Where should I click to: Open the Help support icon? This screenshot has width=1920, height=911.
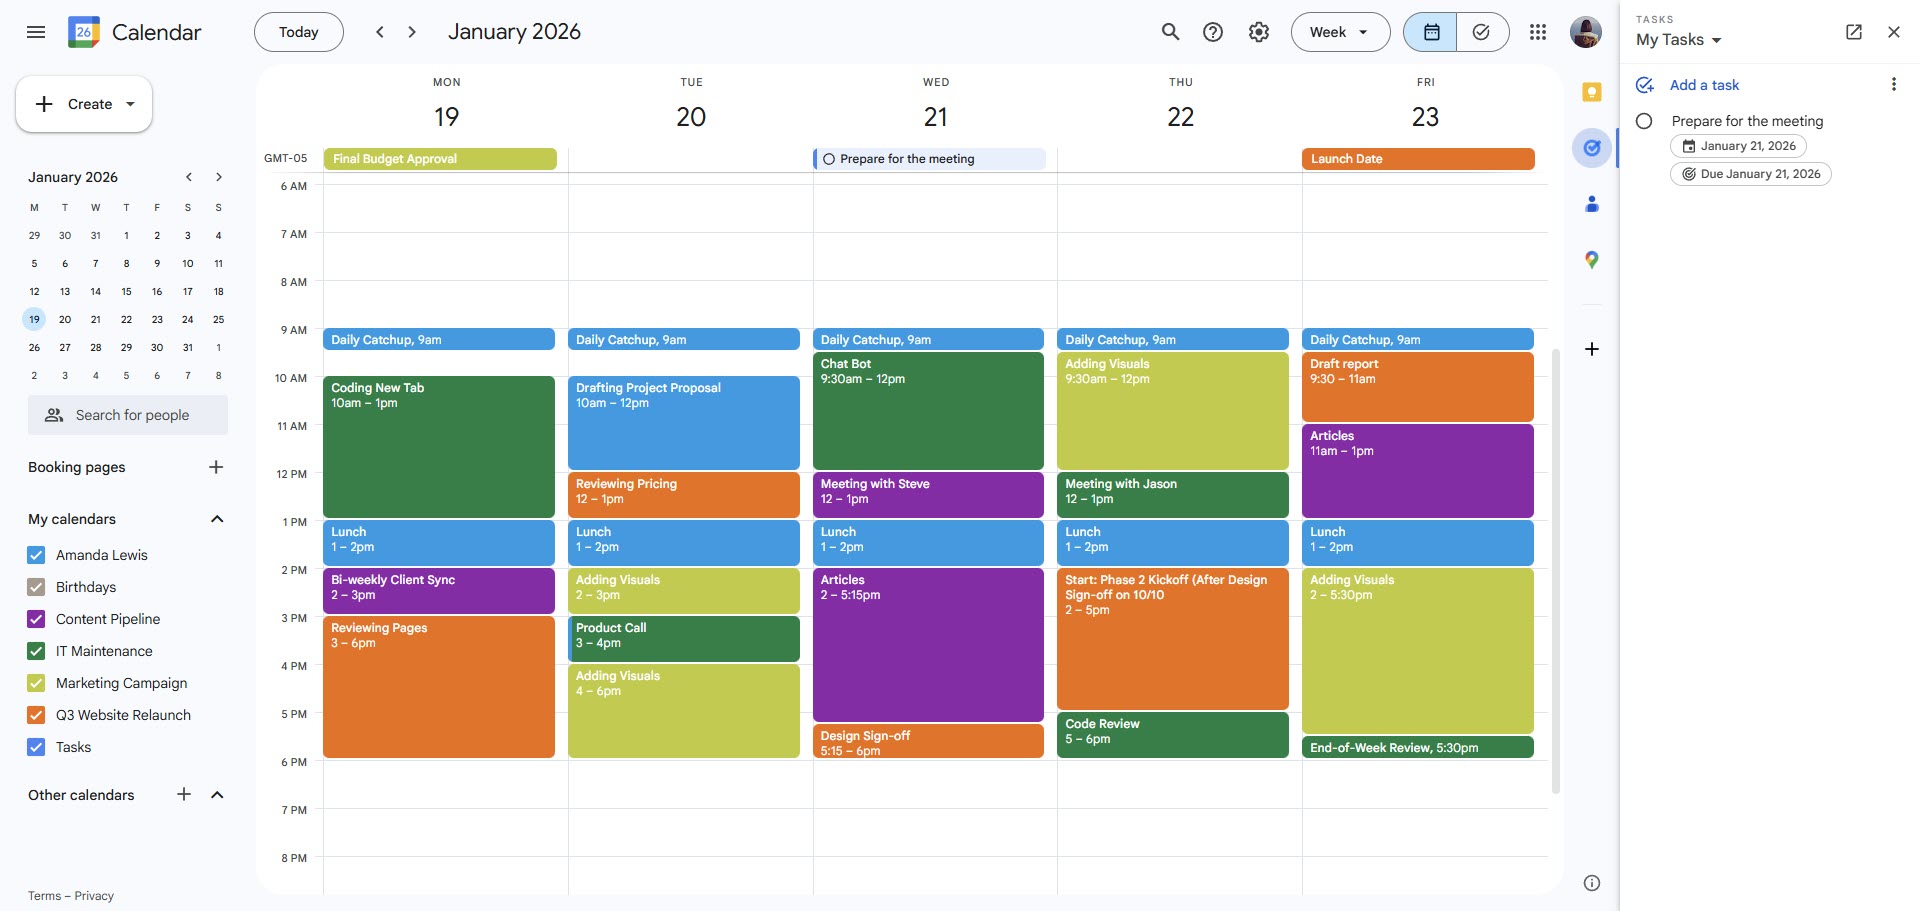click(x=1213, y=31)
